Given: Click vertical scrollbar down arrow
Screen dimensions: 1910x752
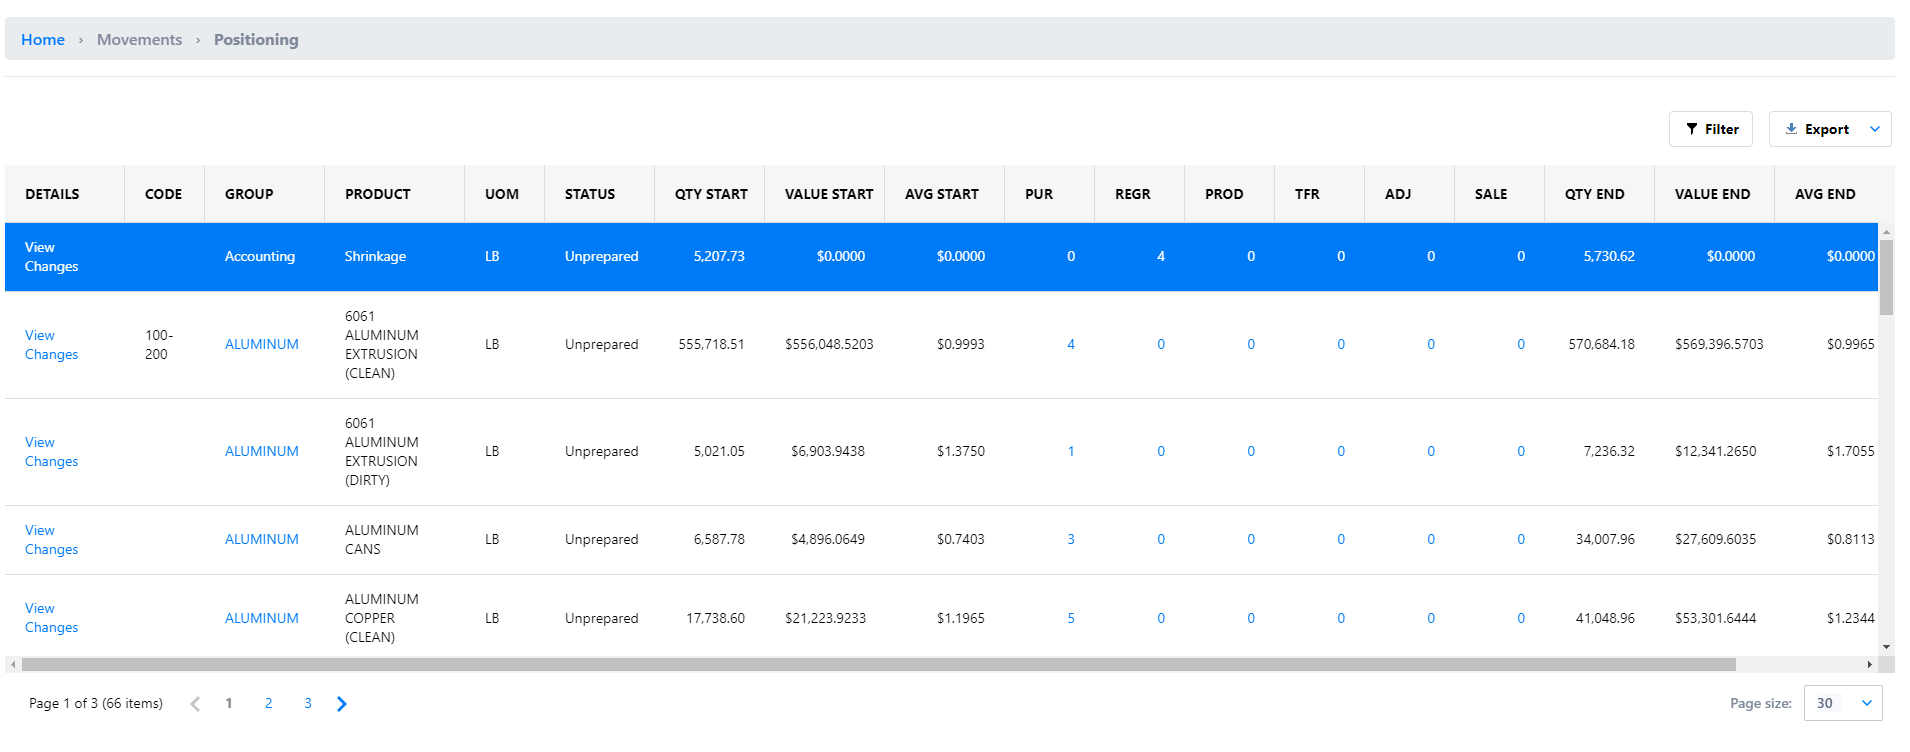Looking at the screenshot, I should pyautogui.click(x=1886, y=647).
